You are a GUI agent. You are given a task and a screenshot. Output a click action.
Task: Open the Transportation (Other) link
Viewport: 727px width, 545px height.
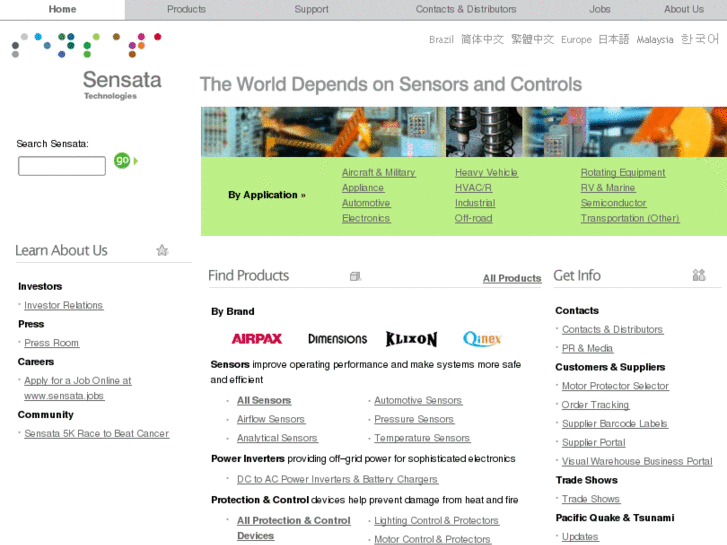tap(630, 218)
